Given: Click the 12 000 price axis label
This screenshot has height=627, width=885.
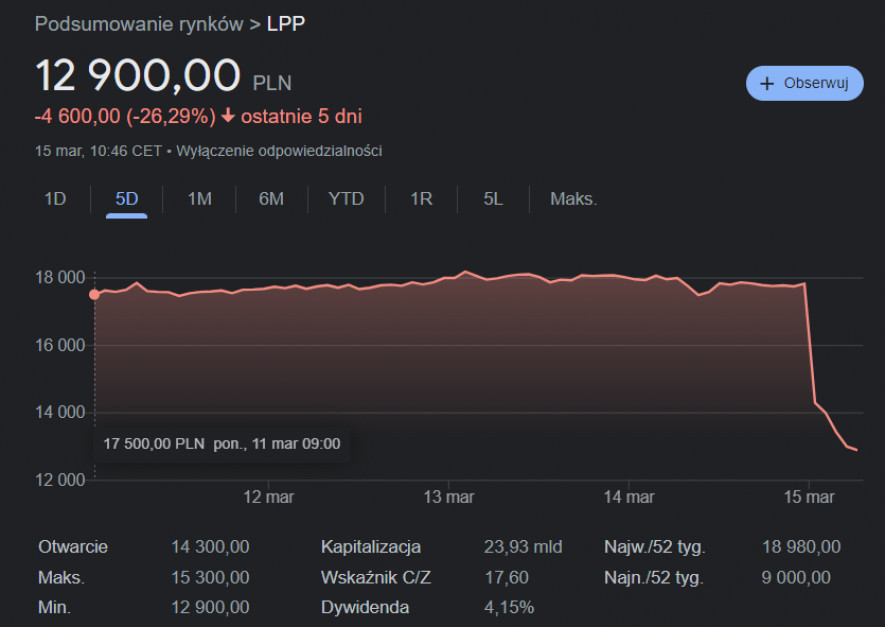Looking at the screenshot, I should [x=60, y=480].
